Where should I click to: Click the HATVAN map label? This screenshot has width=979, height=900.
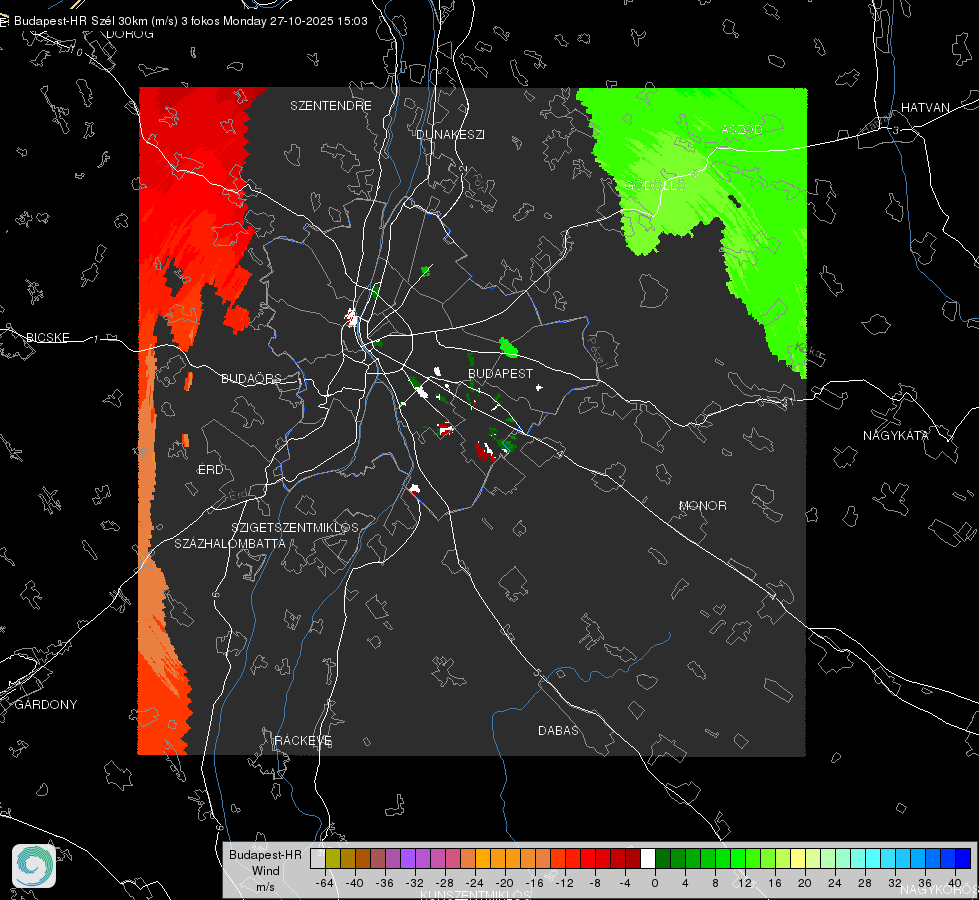[x=925, y=108]
